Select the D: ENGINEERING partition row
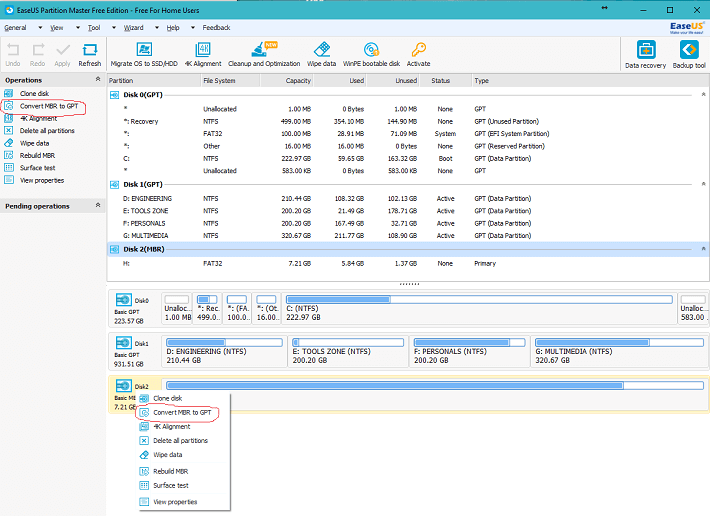The width and height of the screenshot is (710, 516). [x=408, y=199]
